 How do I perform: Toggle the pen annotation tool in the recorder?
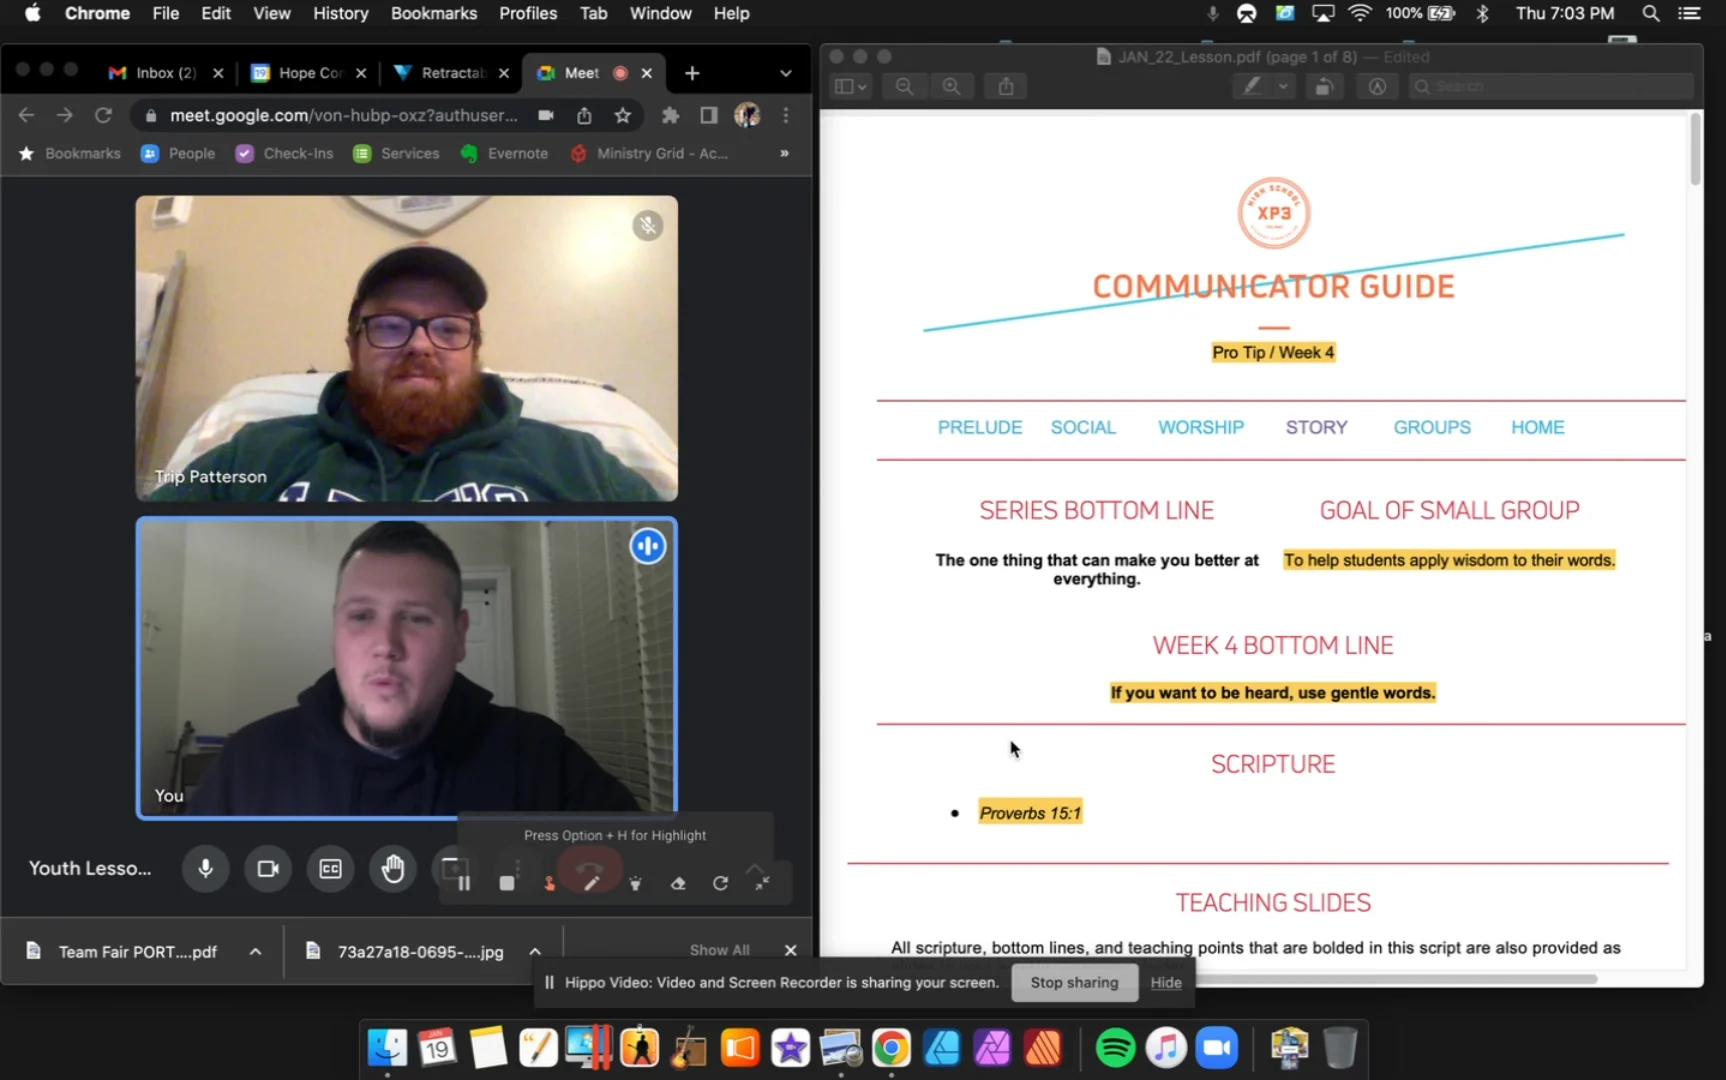point(590,883)
